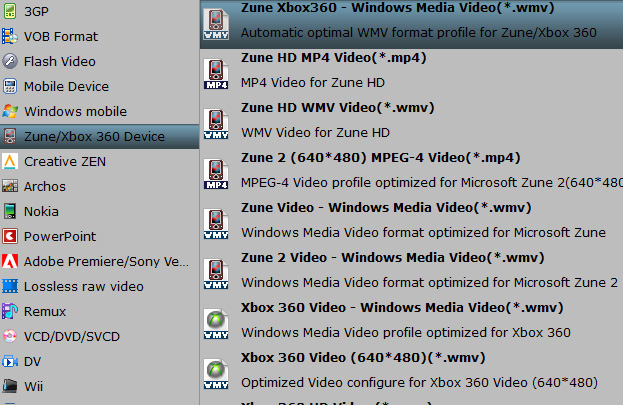Screen dimensions: 623x405
Task: Click 'Automatic optimal WMV format profile' description
Action: tap(419, 33)
